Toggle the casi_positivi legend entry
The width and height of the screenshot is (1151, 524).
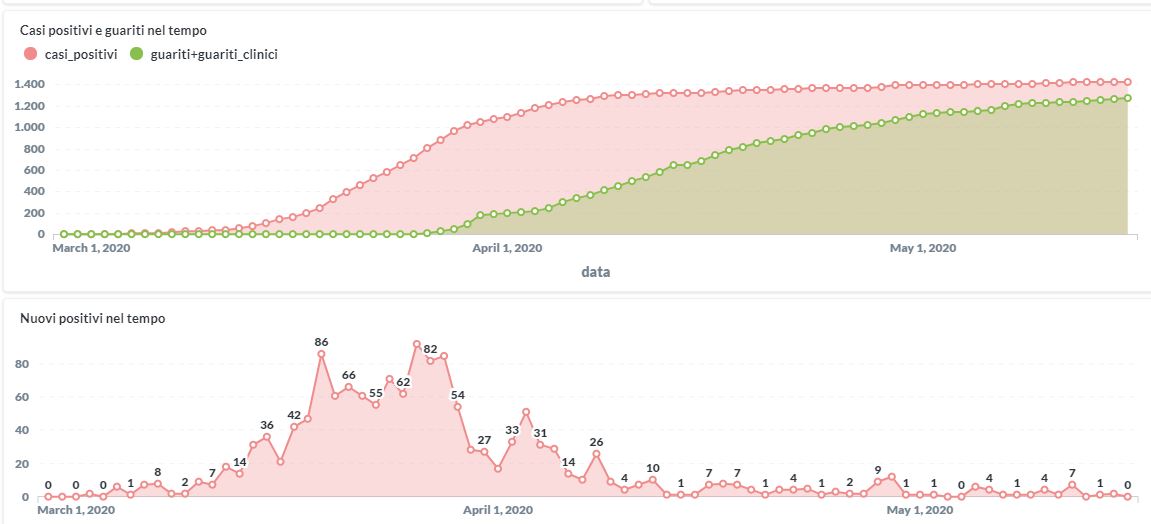(x=83, y=54)
